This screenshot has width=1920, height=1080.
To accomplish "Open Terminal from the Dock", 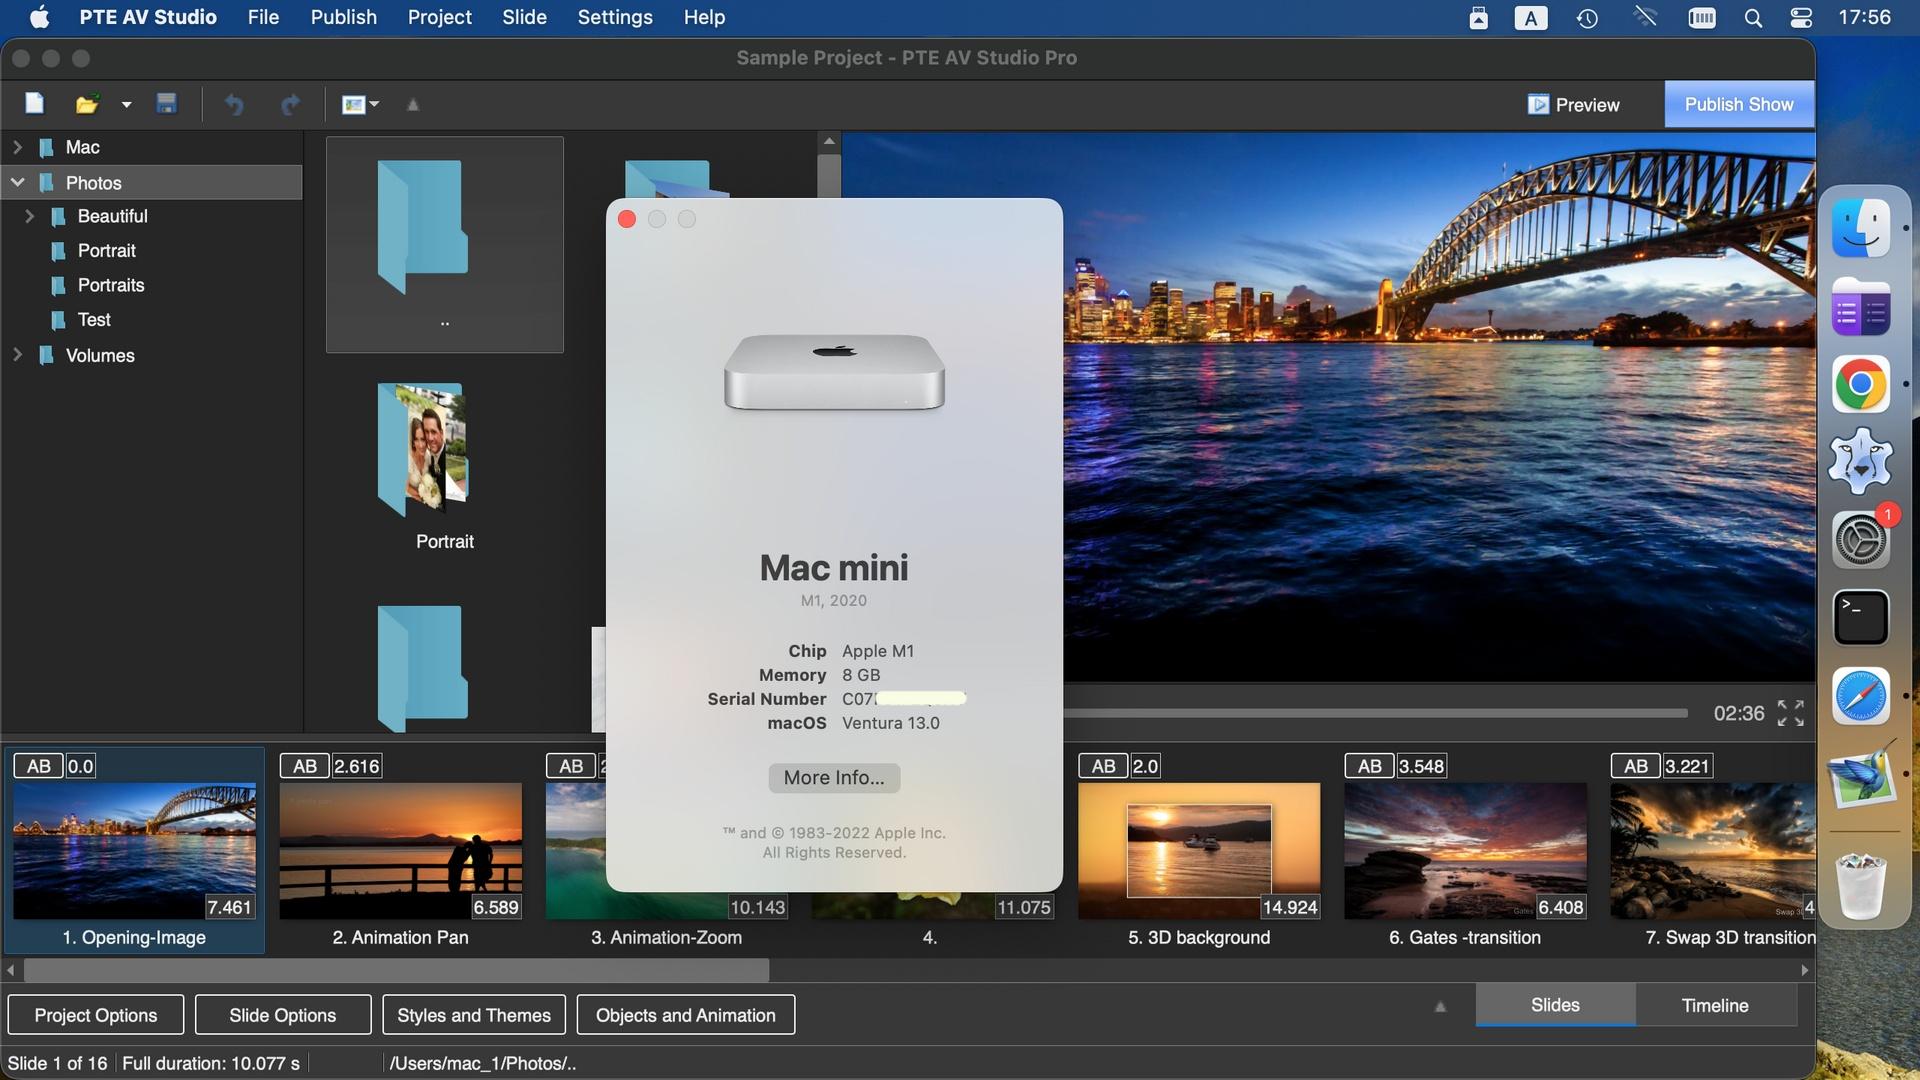I will (1860, 617).
